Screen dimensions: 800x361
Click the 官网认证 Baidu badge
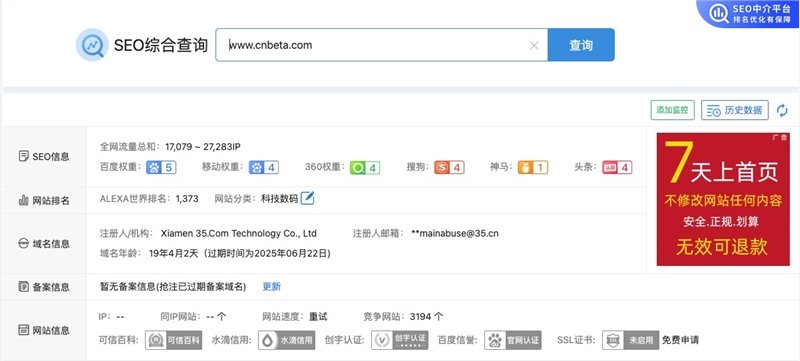(x=513, y=341)
